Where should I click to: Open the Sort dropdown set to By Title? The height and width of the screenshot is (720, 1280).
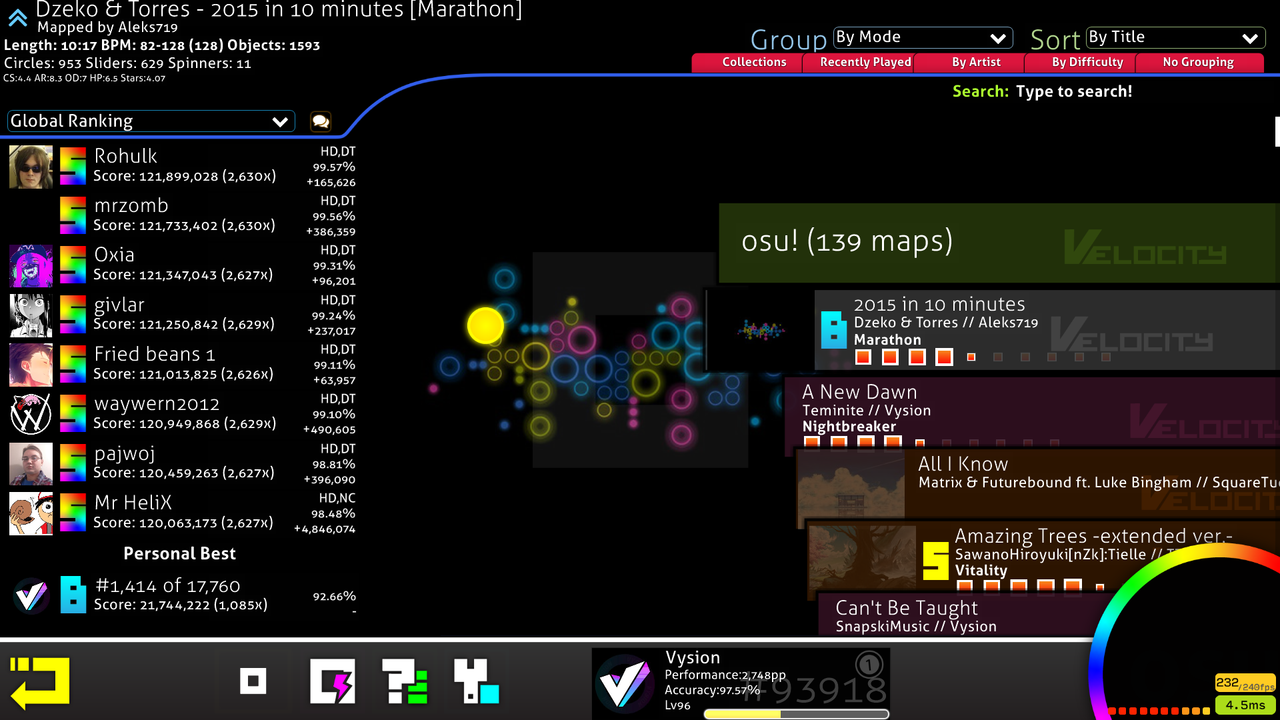click(1176, 38)
